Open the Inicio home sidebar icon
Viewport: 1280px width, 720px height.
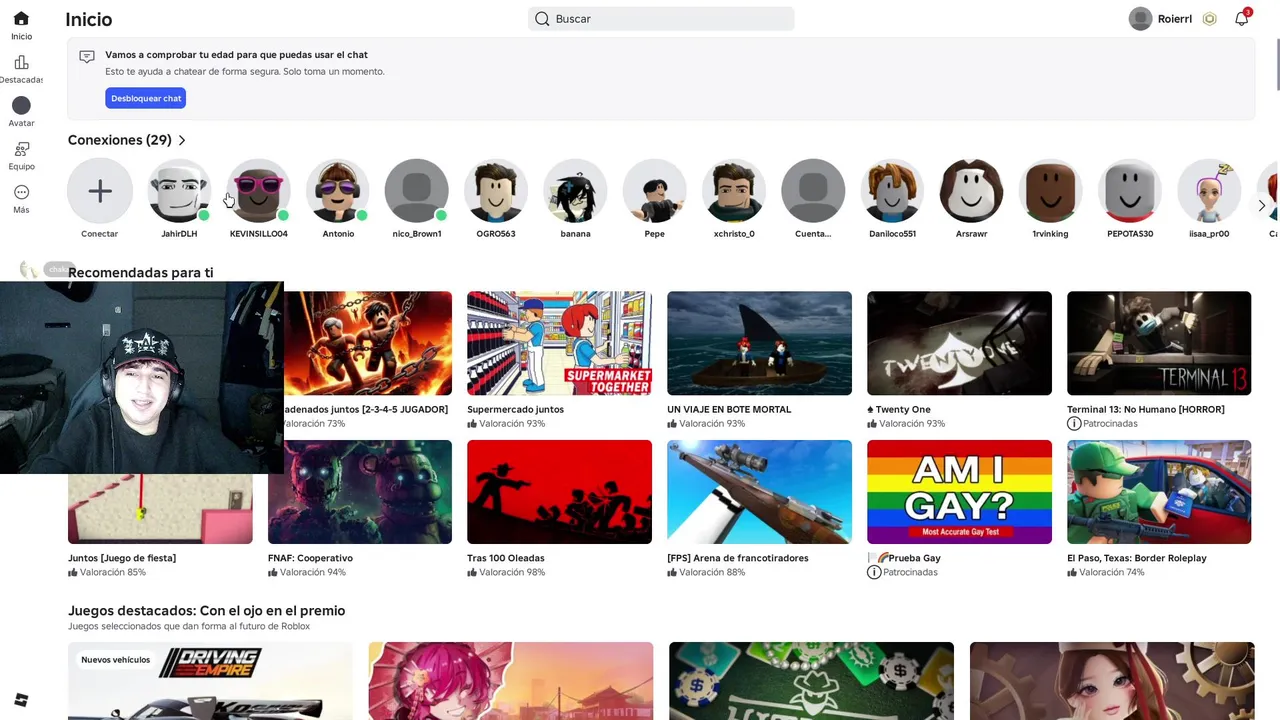pos(21,19)
